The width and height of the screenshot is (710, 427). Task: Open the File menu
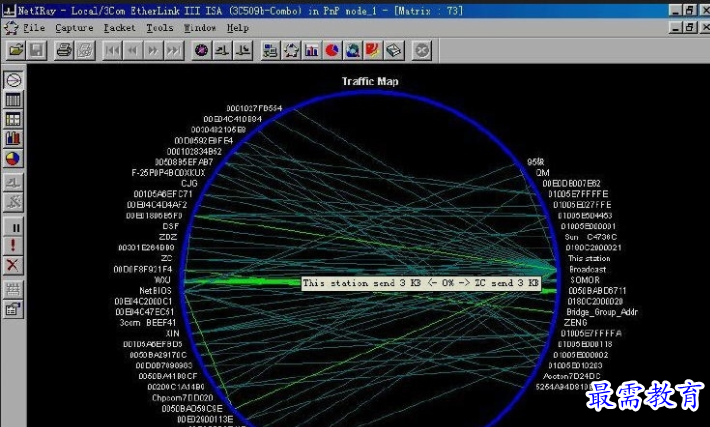pos(34,28)
